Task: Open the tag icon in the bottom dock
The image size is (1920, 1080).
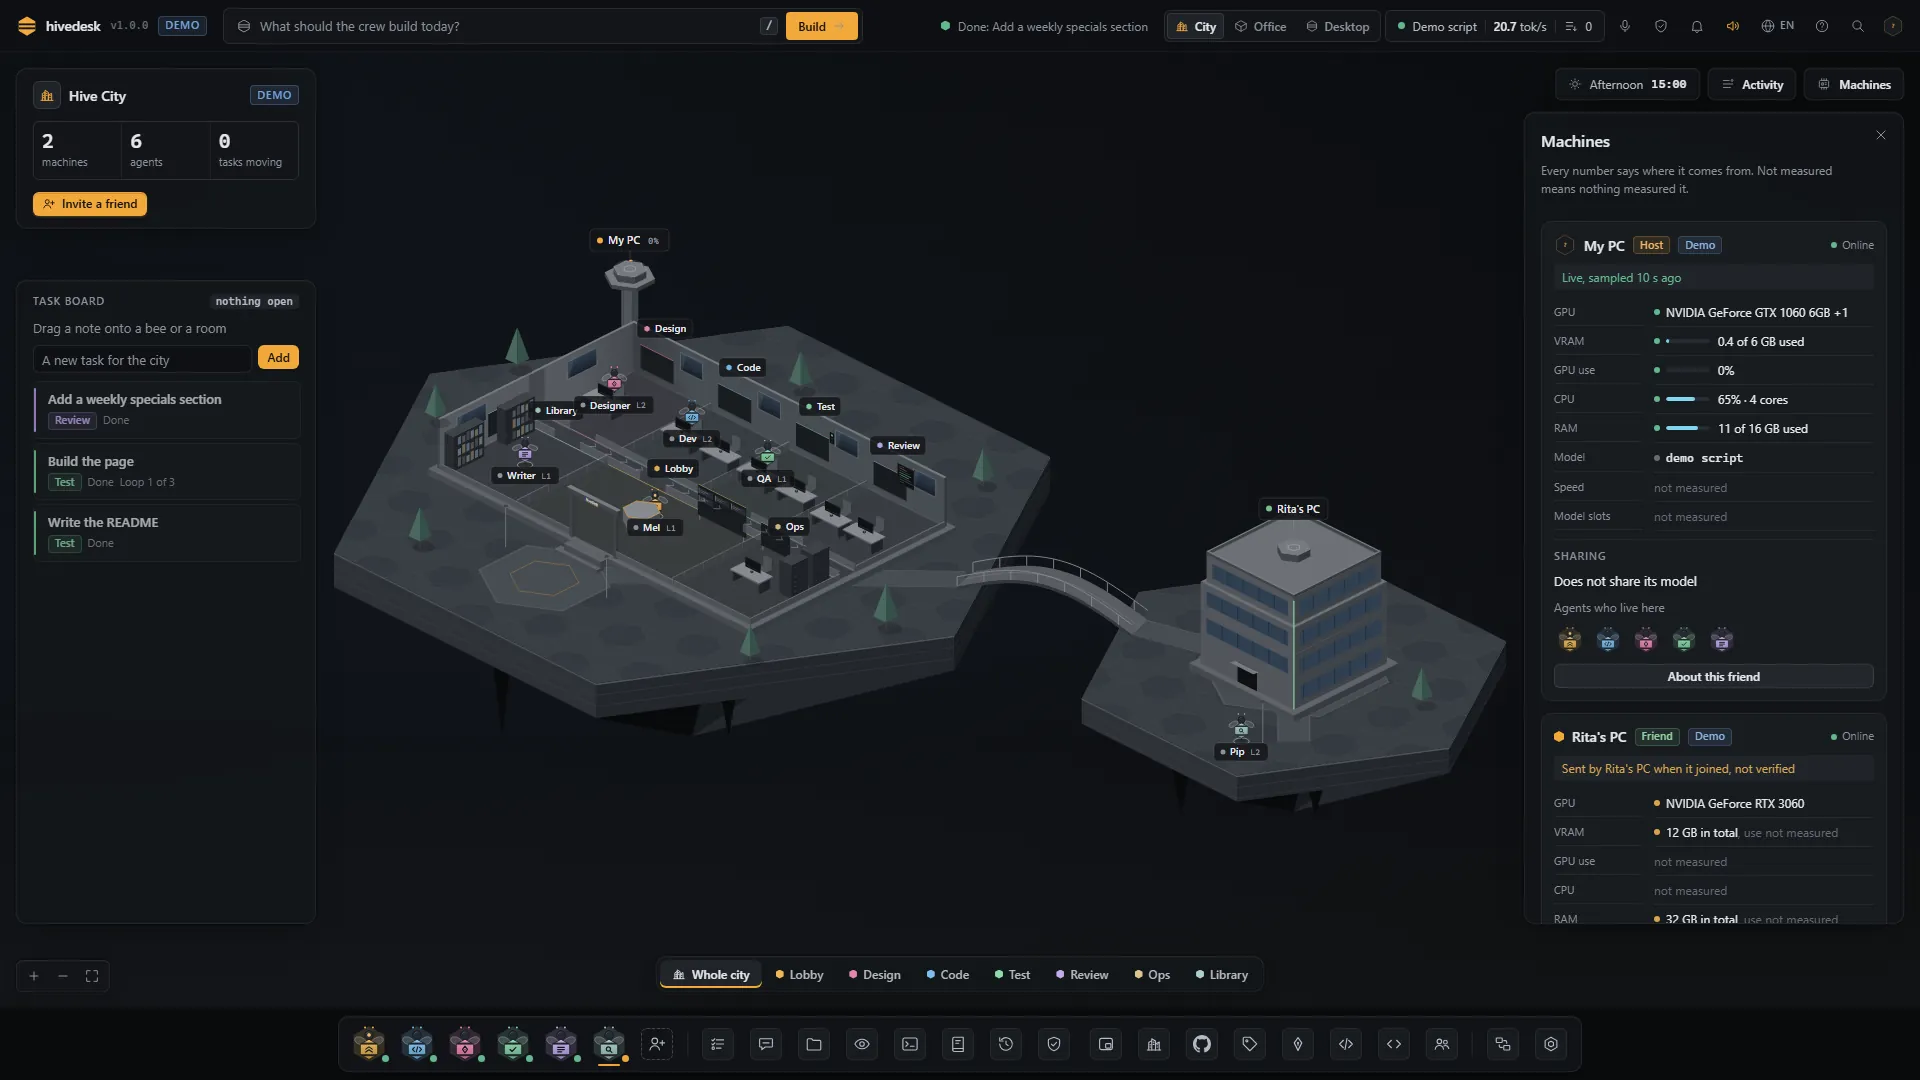Action: [1250, 1044]
